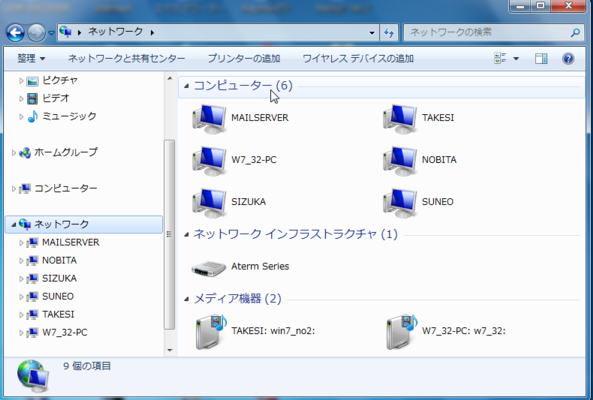Select the Aterm Series router icon
Viewport: 593px width, 400px height.
tap(209, 268)
